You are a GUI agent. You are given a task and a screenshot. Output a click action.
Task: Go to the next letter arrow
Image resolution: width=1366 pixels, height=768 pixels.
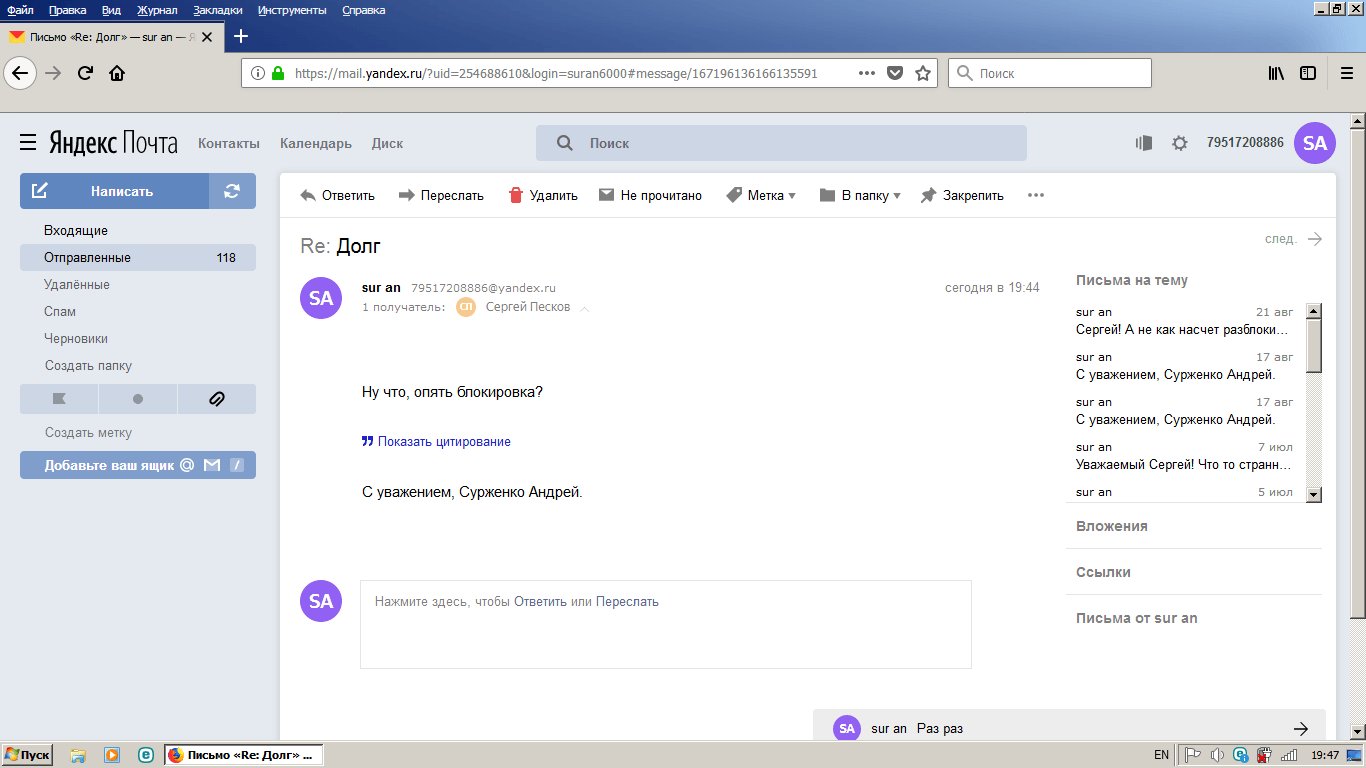(x=1315, y=239)
